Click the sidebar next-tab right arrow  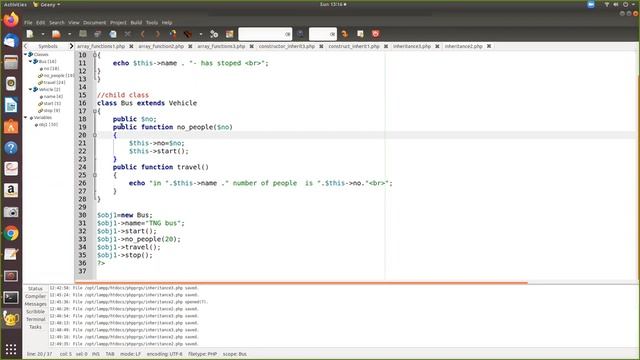point(71,47)
